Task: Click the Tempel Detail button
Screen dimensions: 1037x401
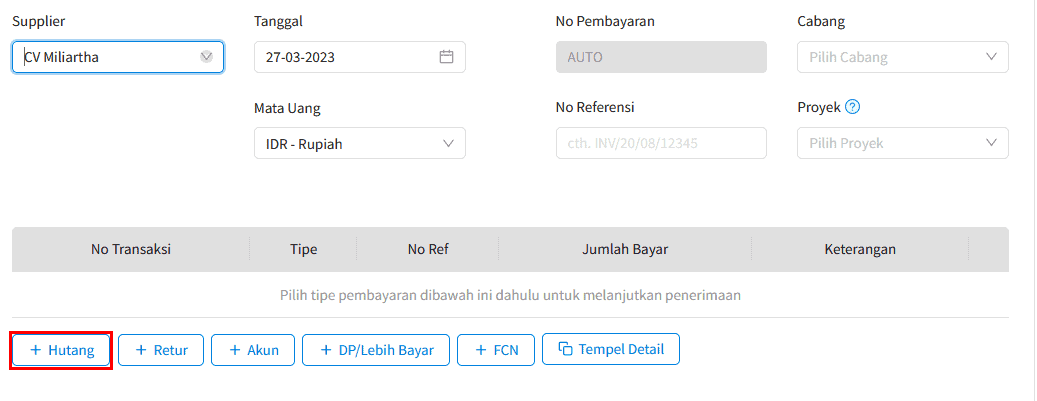Action: [x=611, y=349]
